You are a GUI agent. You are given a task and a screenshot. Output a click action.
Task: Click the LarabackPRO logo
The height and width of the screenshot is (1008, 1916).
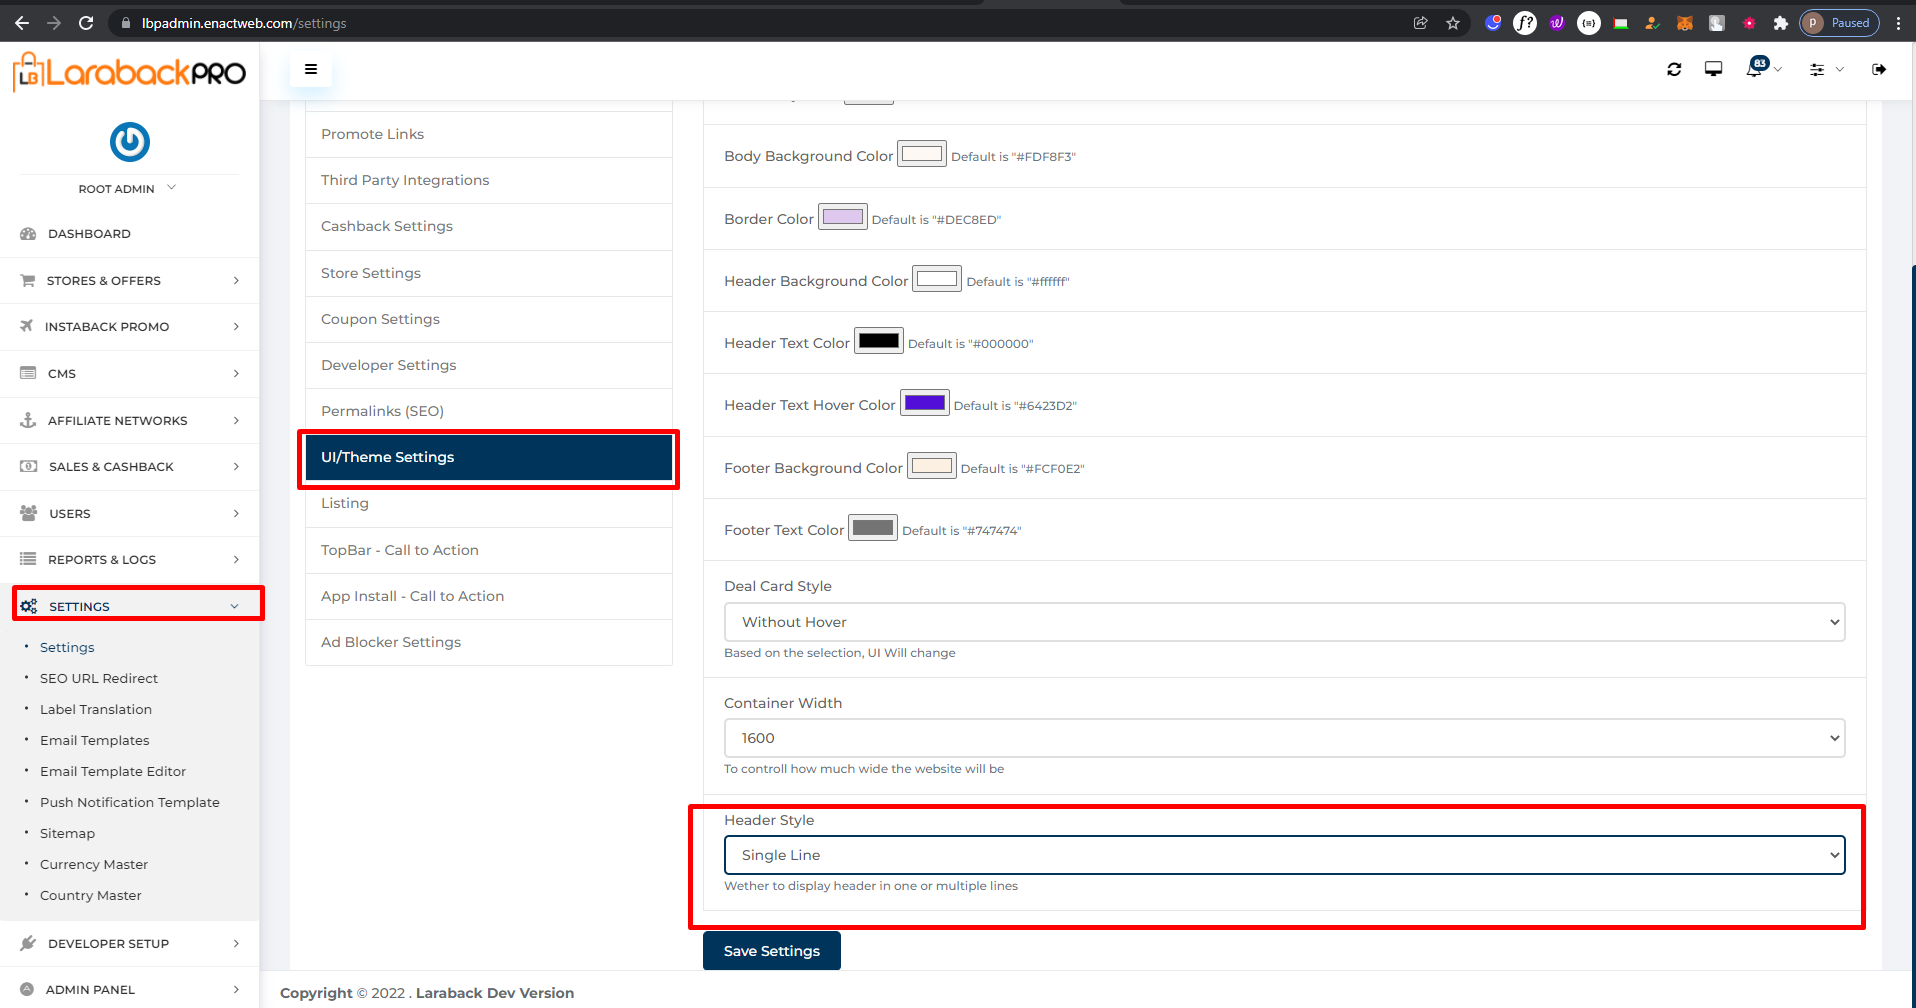[128, 71]
